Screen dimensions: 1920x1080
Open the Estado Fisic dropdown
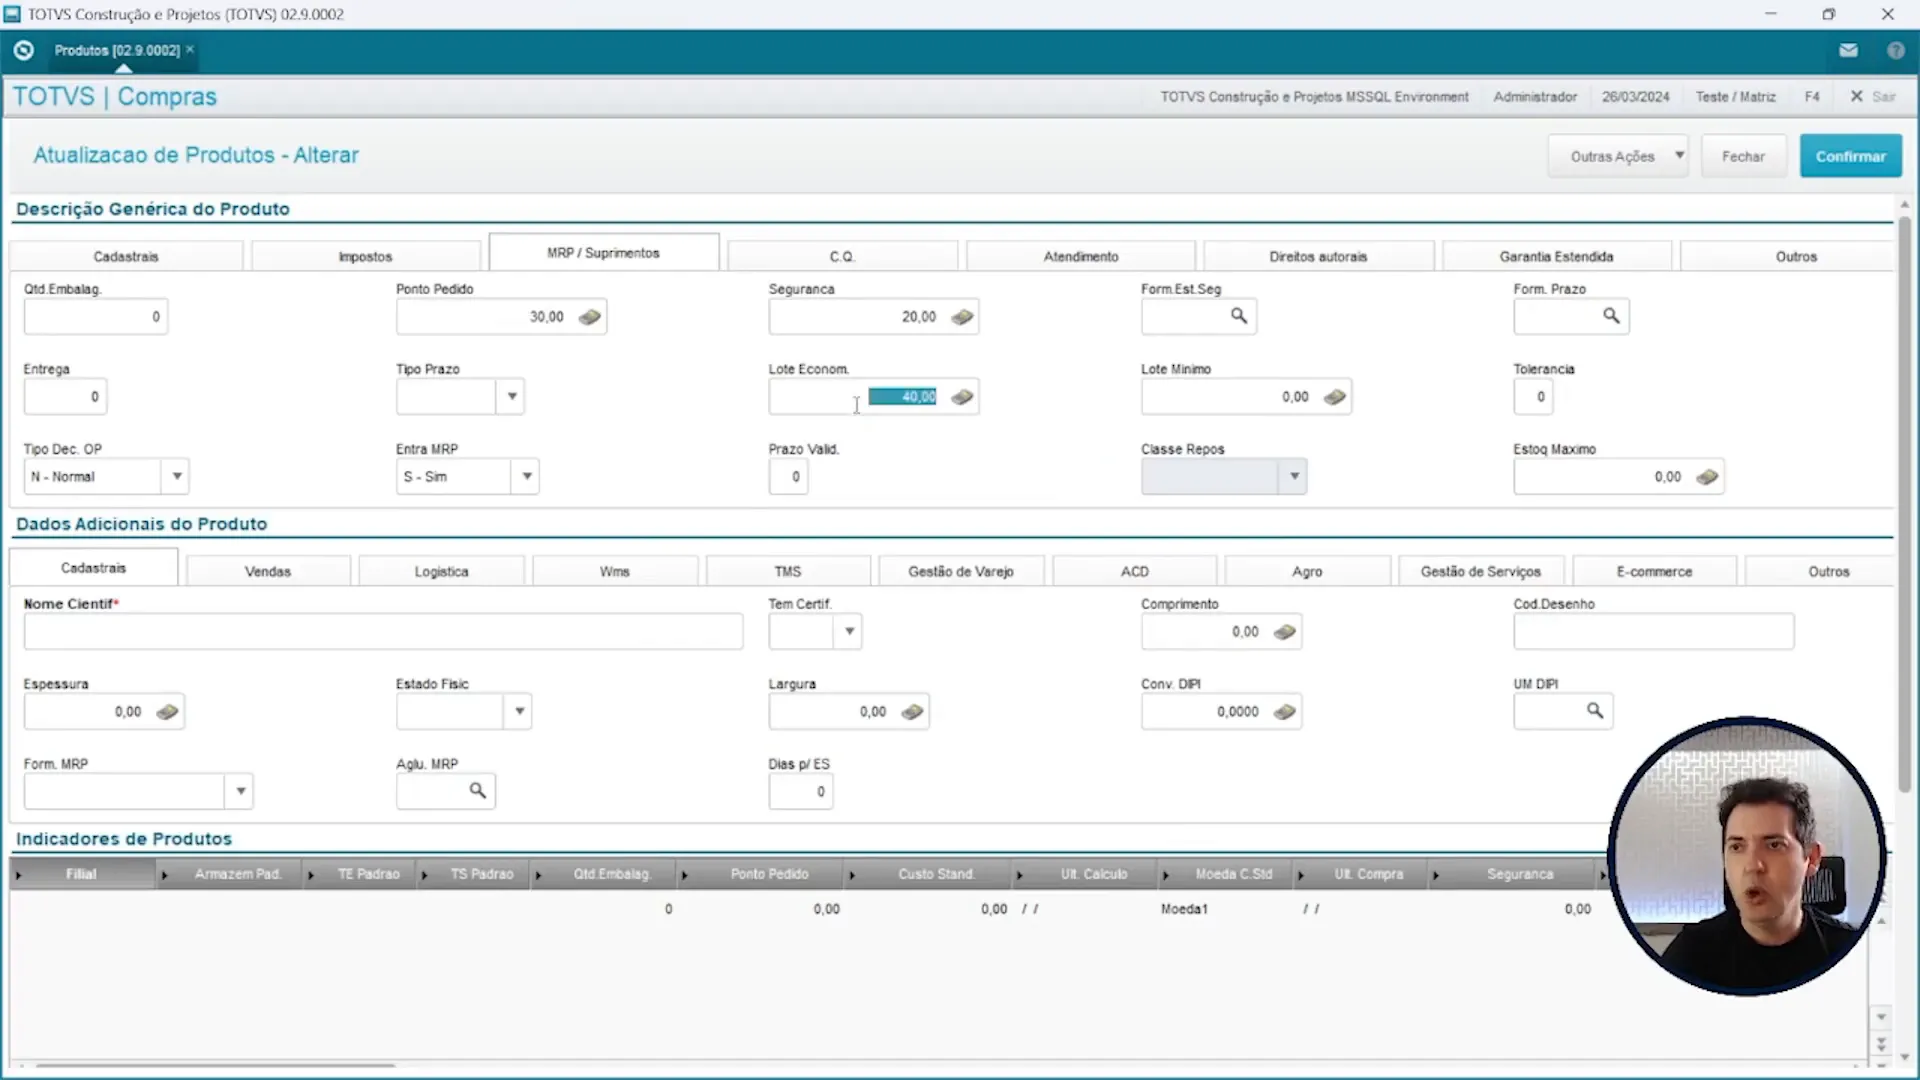point(519,711)
